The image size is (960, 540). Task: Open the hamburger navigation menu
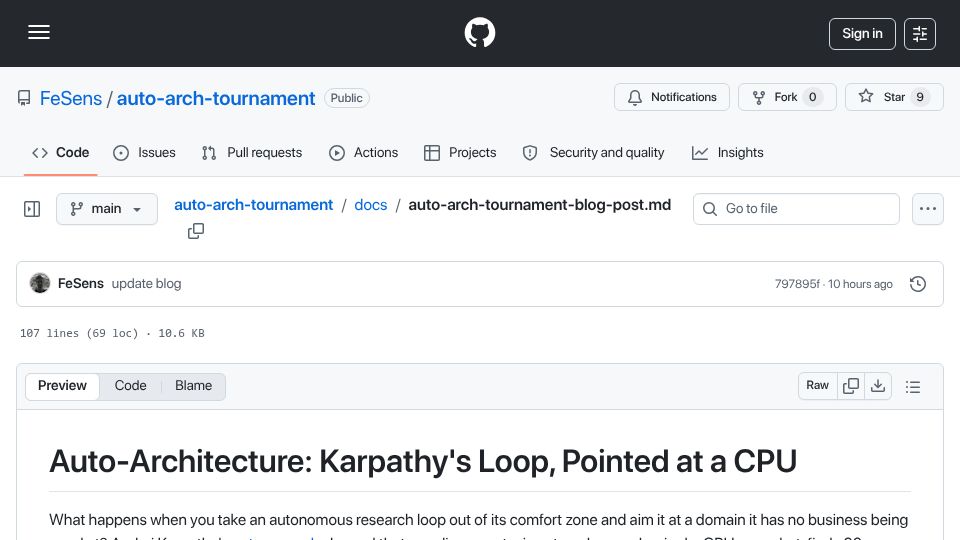click(39, 32)
